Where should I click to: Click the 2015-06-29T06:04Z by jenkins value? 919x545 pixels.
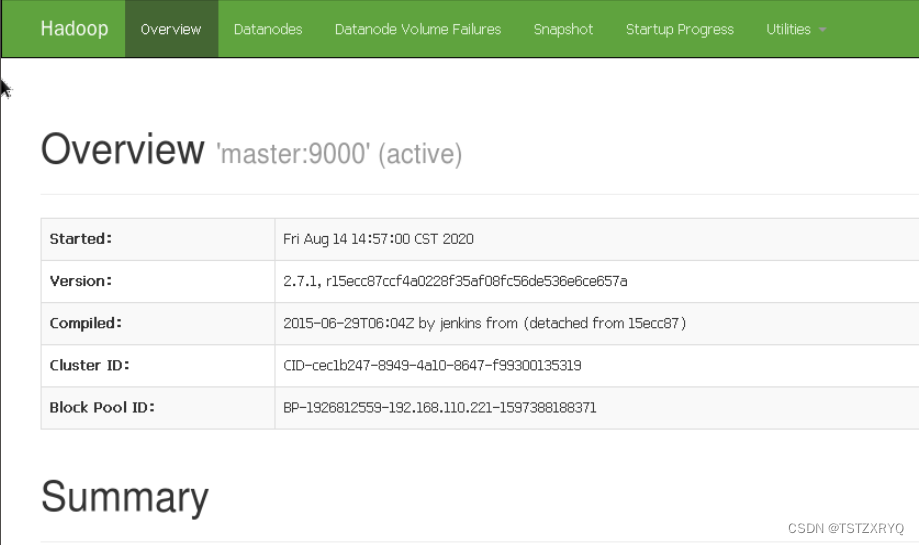point(485,323)
